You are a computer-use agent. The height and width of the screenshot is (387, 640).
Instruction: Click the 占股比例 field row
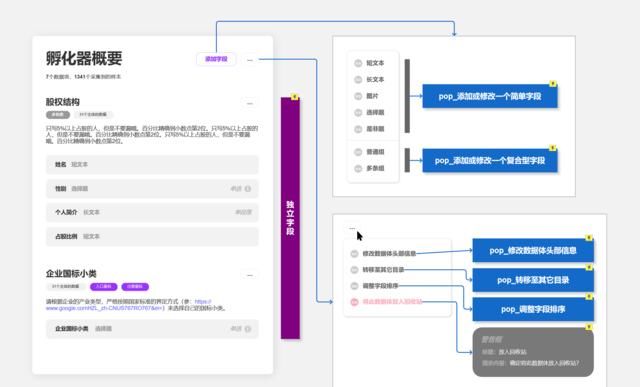point(152,236)
